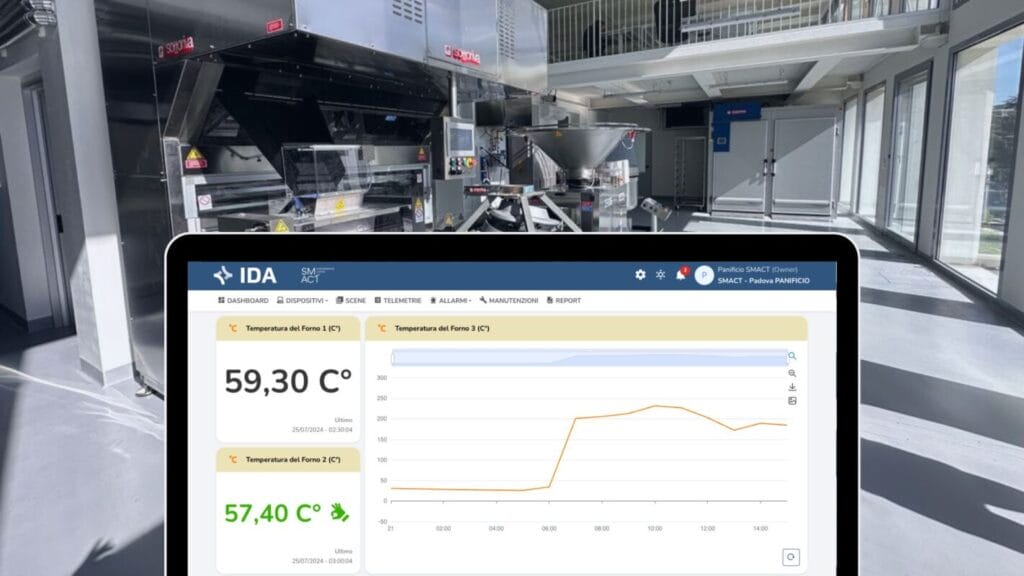
Task: Expand the ALLARMI dropdown menu
Action: 451,300
